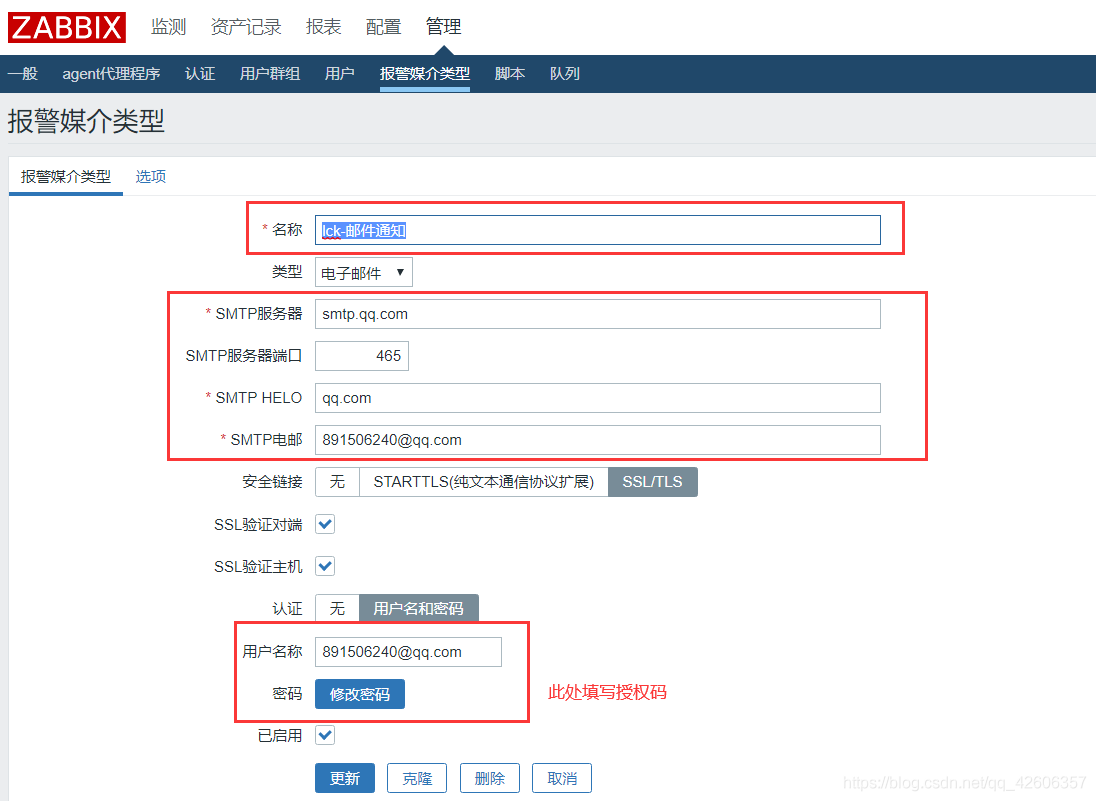
Task: Open the 监测 top menu
Action: [168, 27]
